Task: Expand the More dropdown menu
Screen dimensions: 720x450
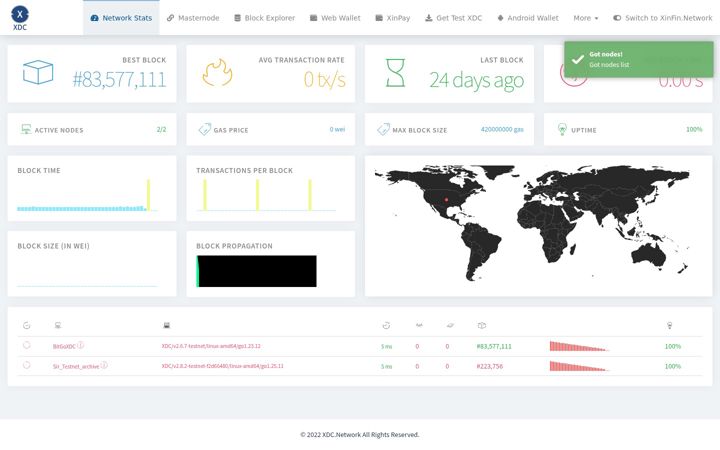Action: click(x=586, y=18)
